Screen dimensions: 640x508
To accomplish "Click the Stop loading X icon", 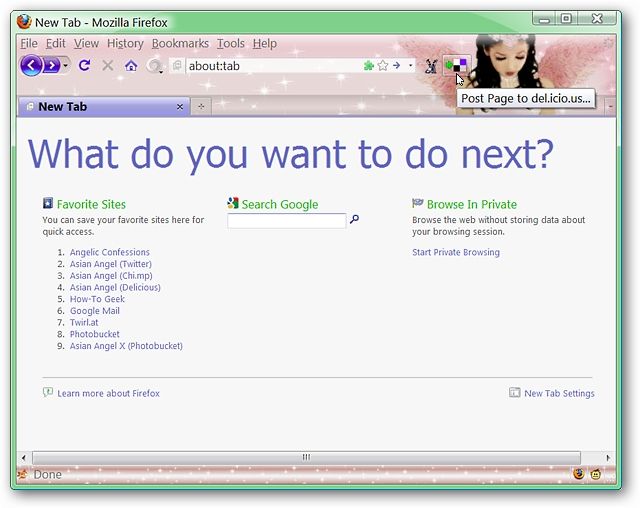I will pyautogui.click(x=108, y=65).
